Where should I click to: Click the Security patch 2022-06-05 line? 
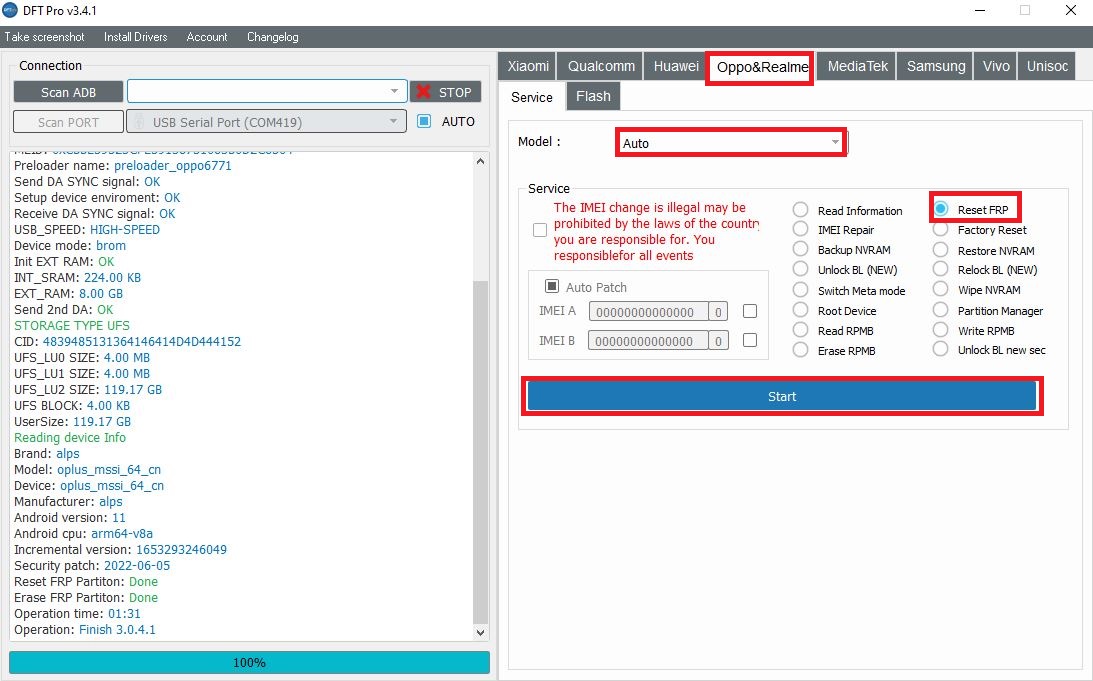coord(92,565)
